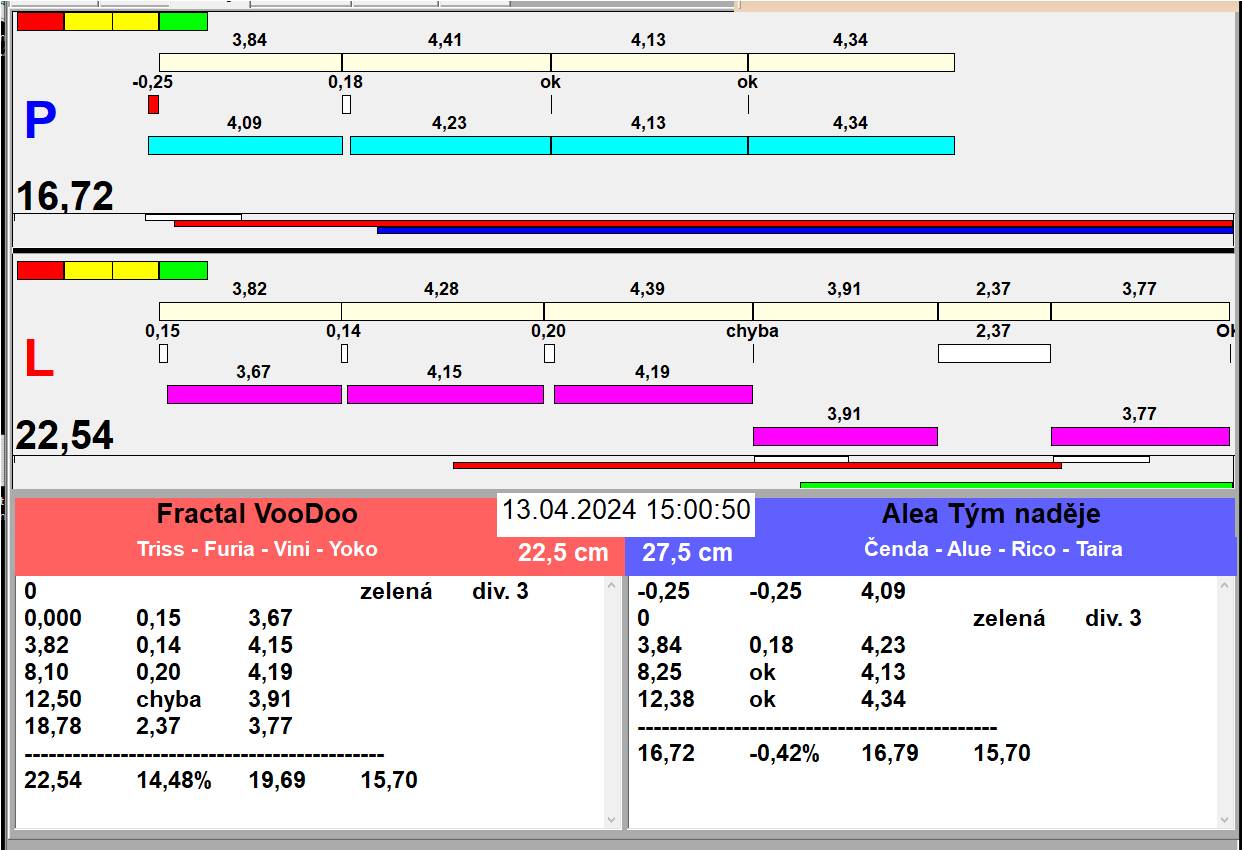1242x850 pixels.
Task: Click the Triss - Furia - Vini - Yoko lineup
Action: 257,549
